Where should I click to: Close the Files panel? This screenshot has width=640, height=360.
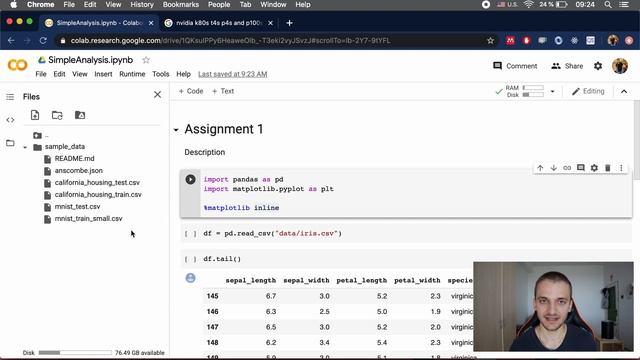coord(158,95)
